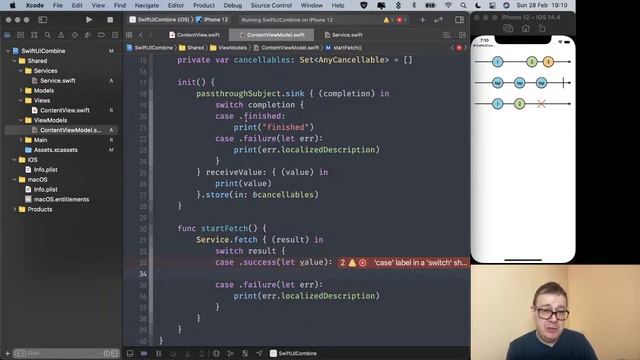
Task: Open Spotlight search in the macOS menu bar
Action: [463, 5]
